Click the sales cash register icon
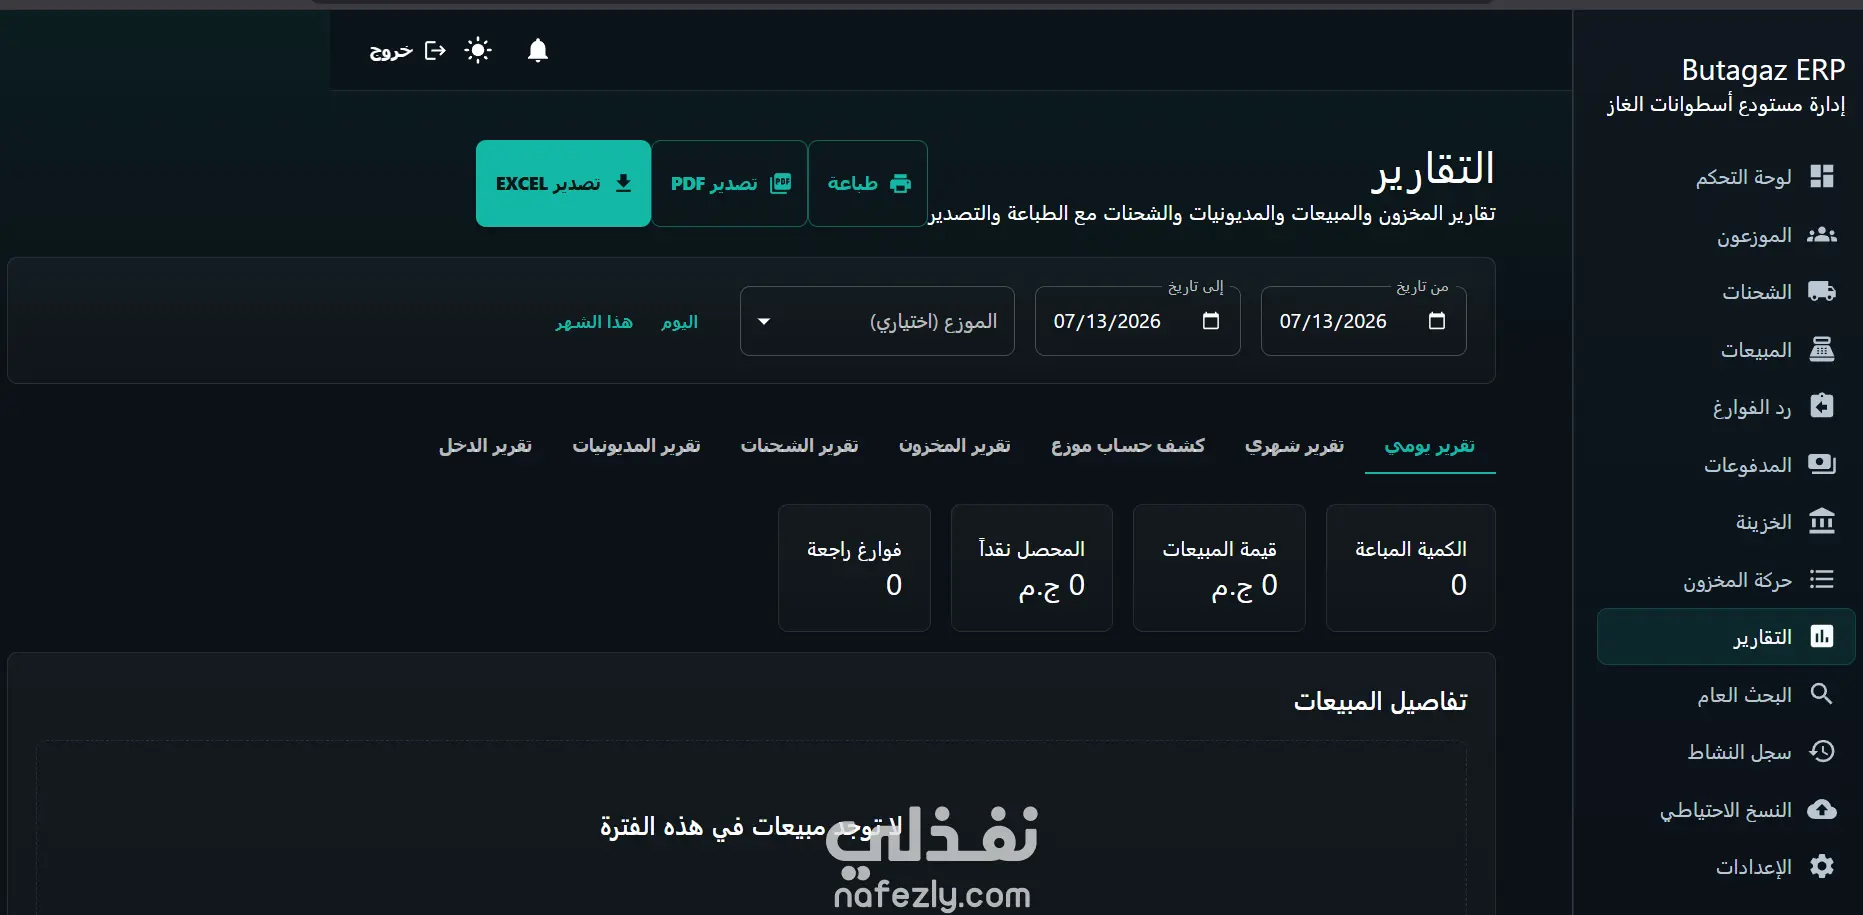The width and height of the screenshot is (1863, 915). 1822,350
